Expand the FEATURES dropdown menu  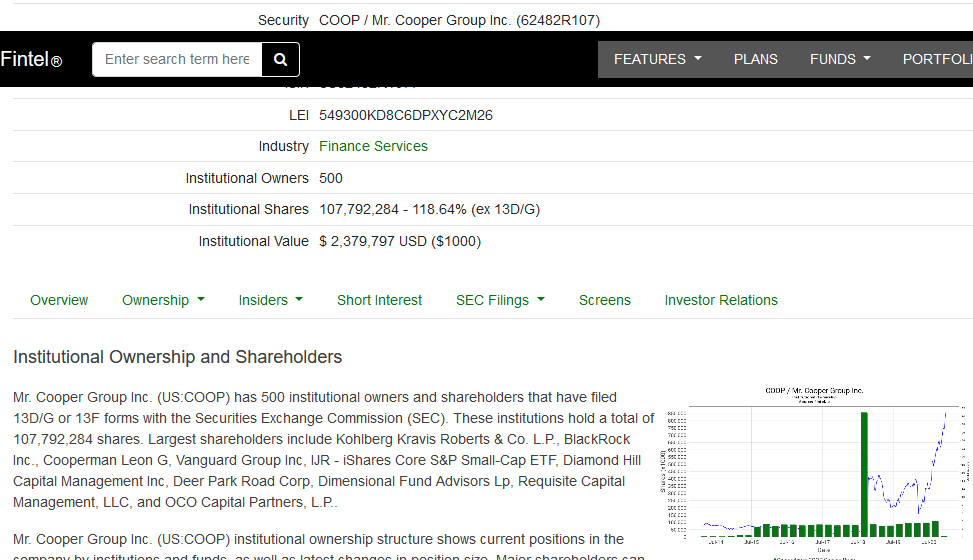tap(658, 60)
